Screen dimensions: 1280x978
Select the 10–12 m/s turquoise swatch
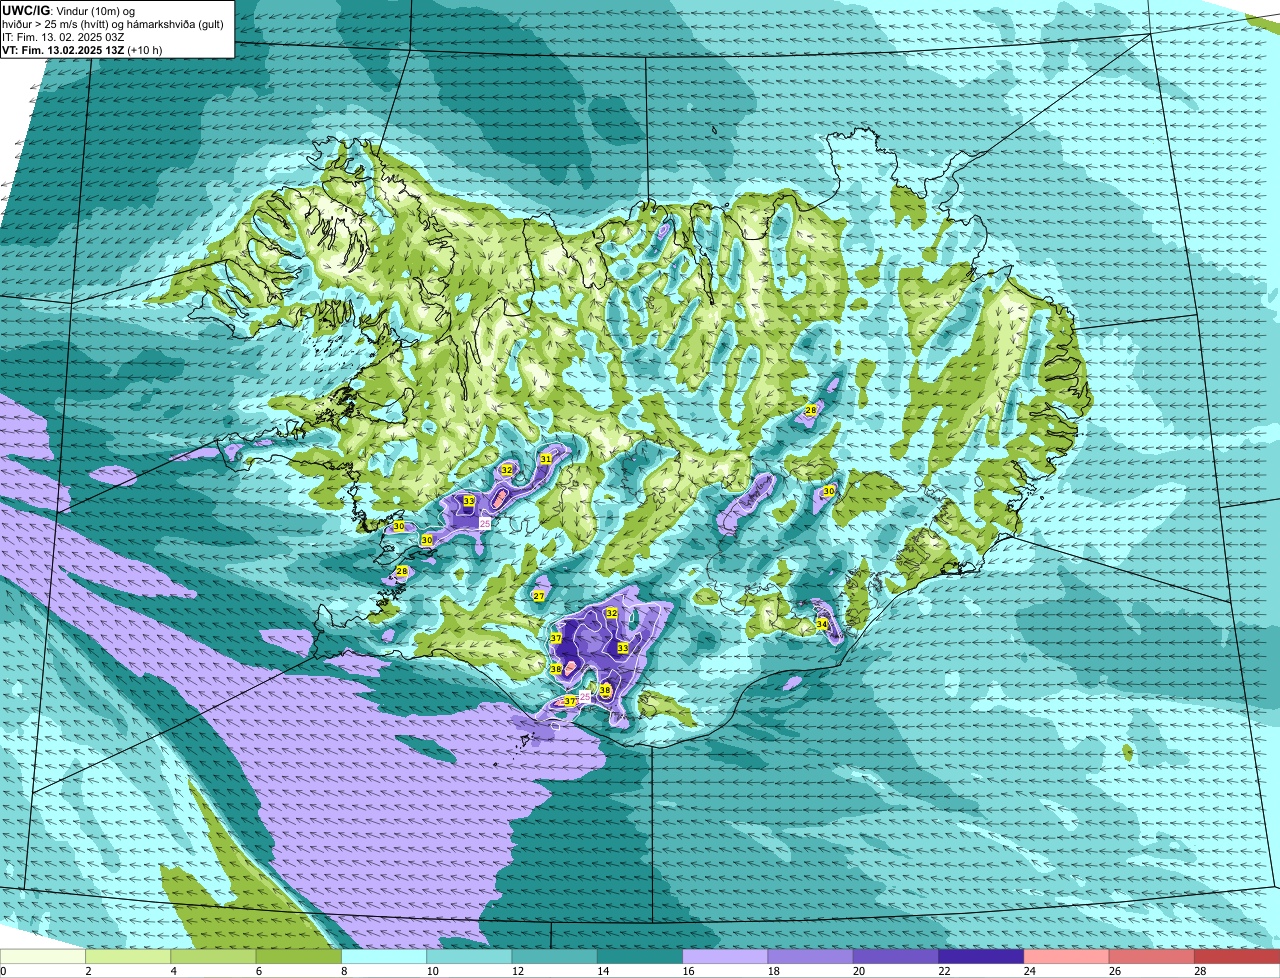[x=469, y=957]
